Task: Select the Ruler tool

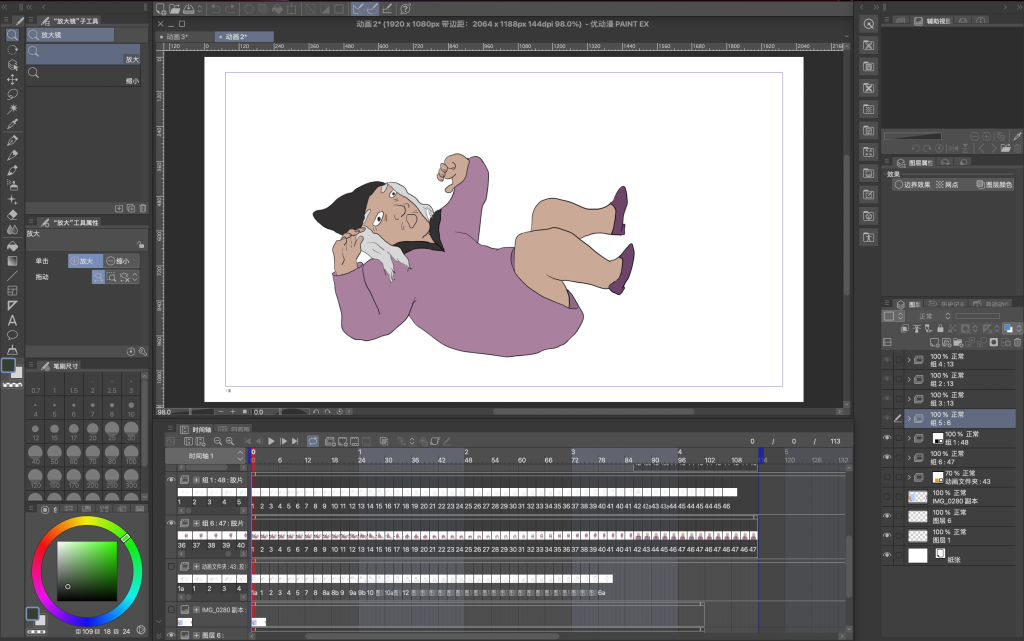Action: tap(12, 305)
